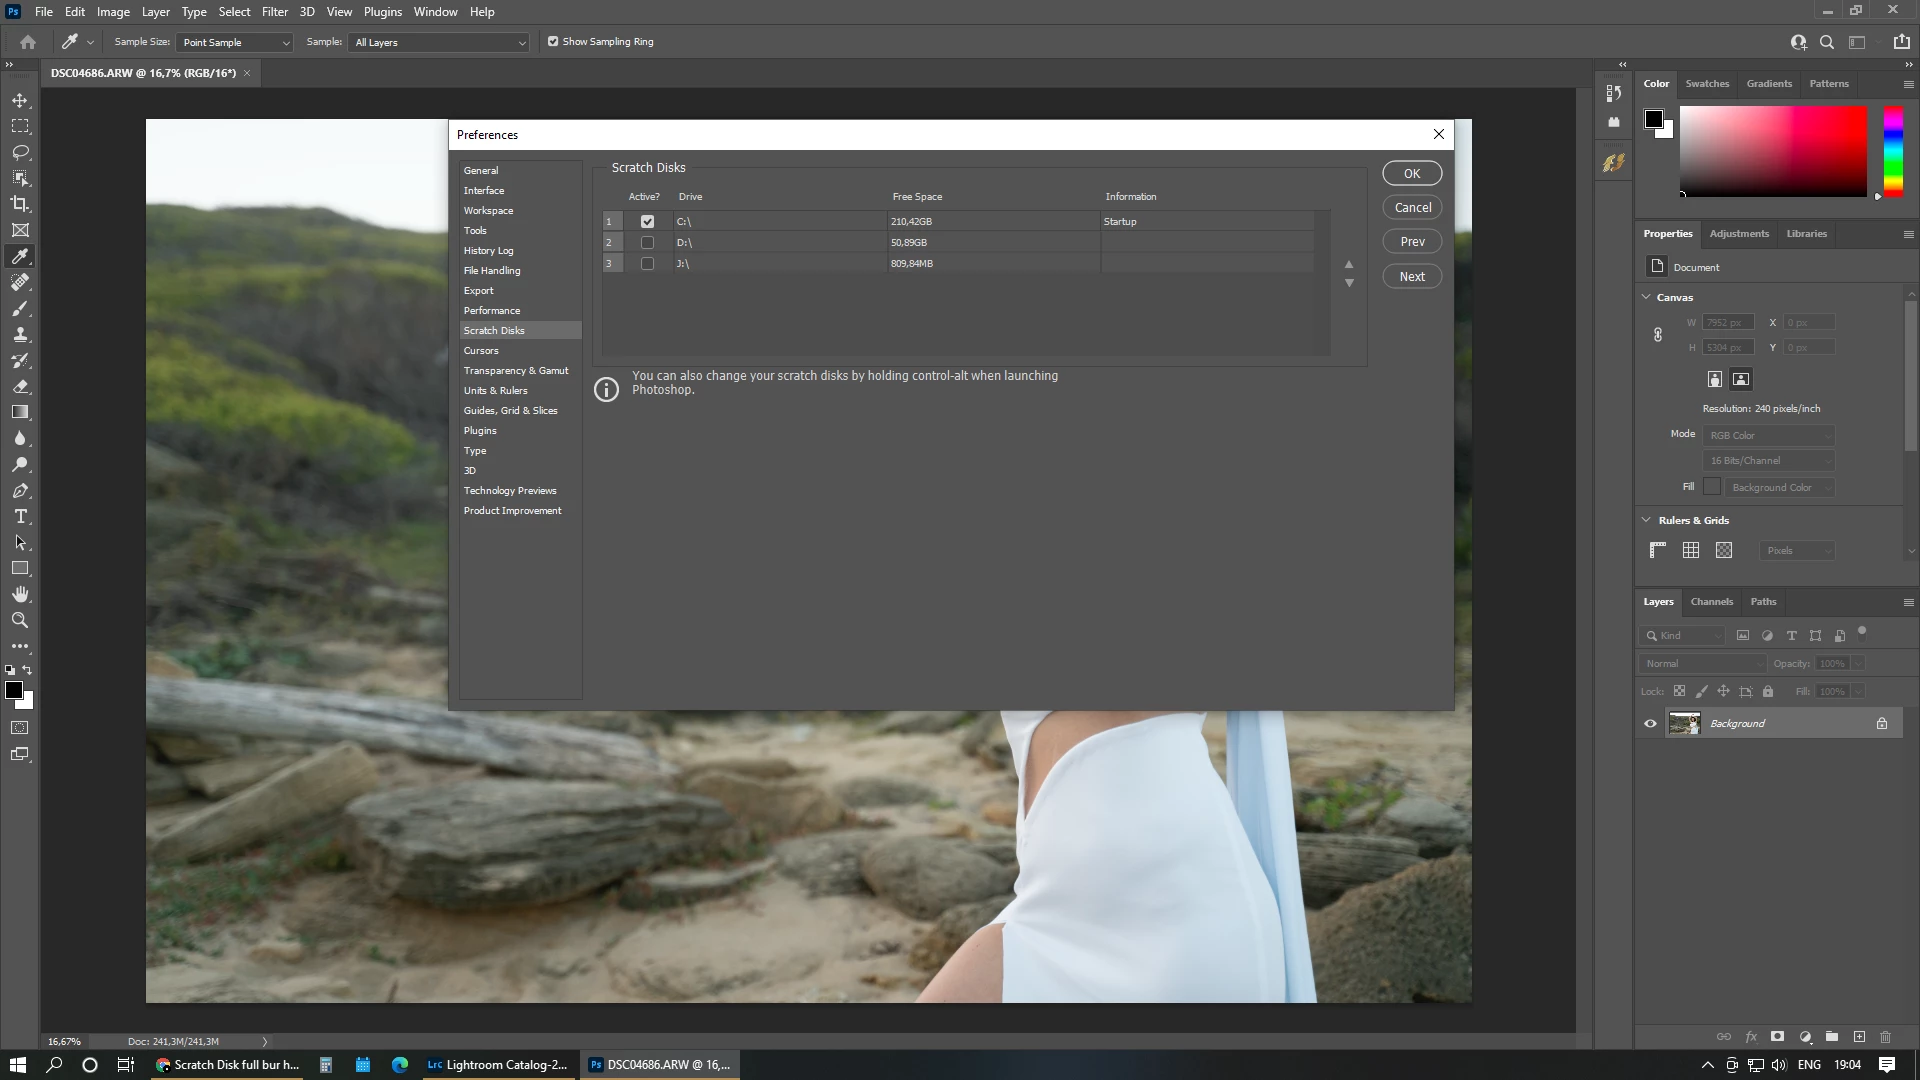
Task: Select the Hand tool
Action: click(20, 594)
